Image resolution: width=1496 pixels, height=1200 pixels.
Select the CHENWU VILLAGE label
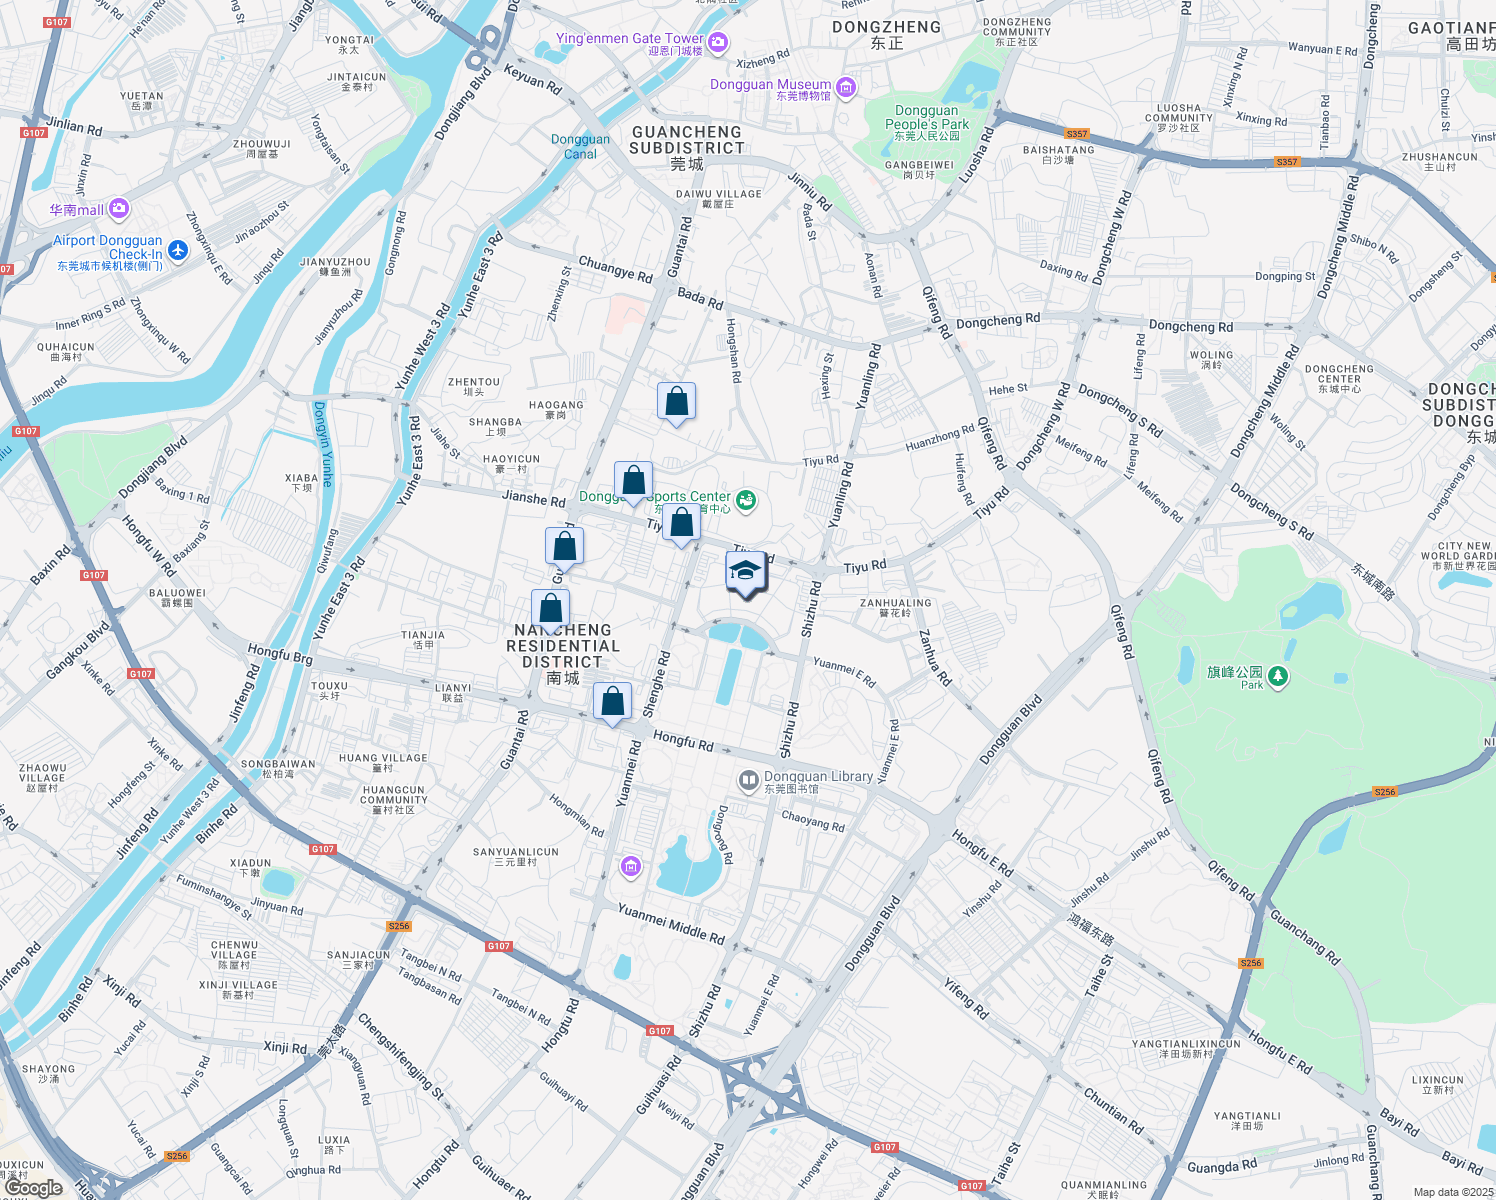pyautogui.click(x=235, y=955)
